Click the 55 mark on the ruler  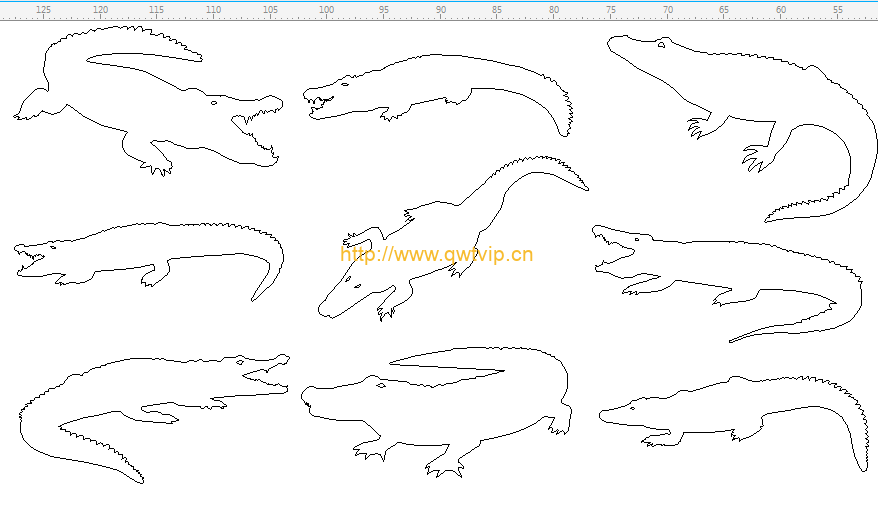838,10
